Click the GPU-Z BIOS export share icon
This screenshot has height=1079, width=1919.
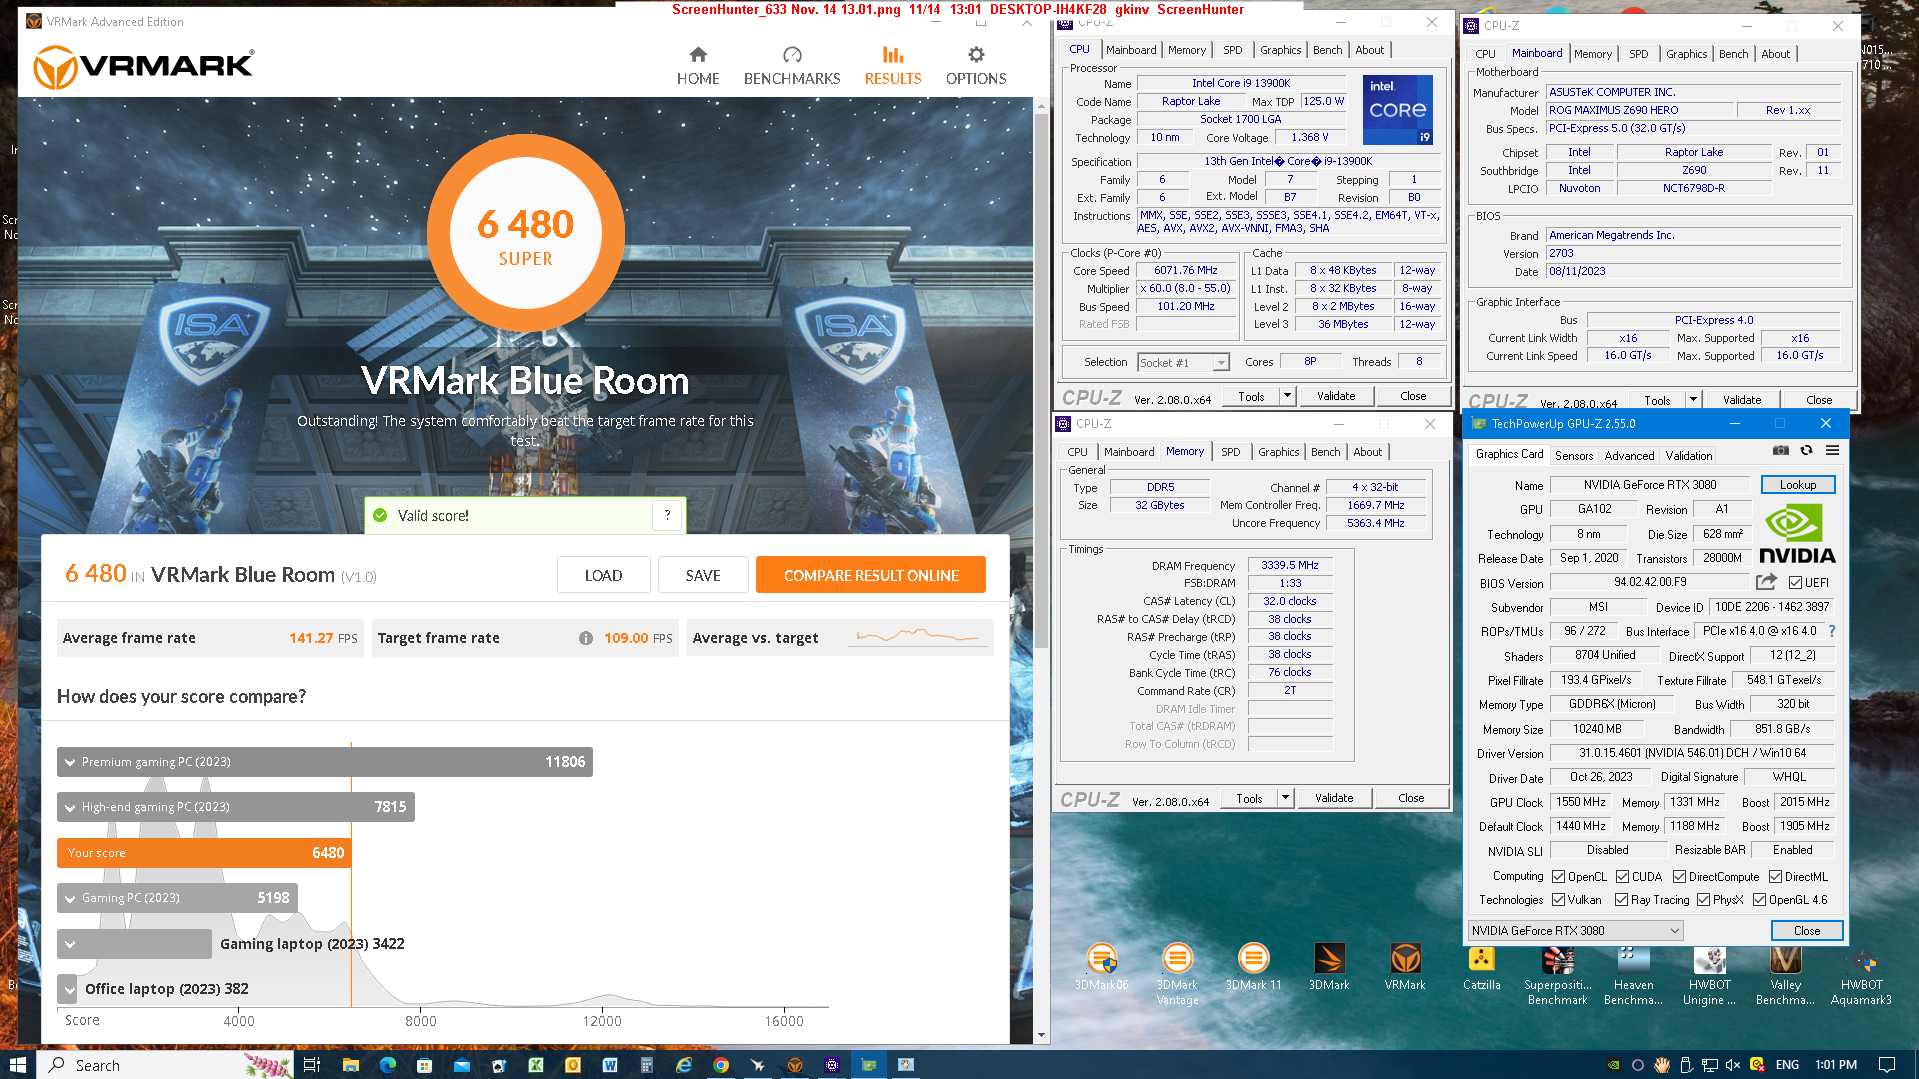(1766, 582)
